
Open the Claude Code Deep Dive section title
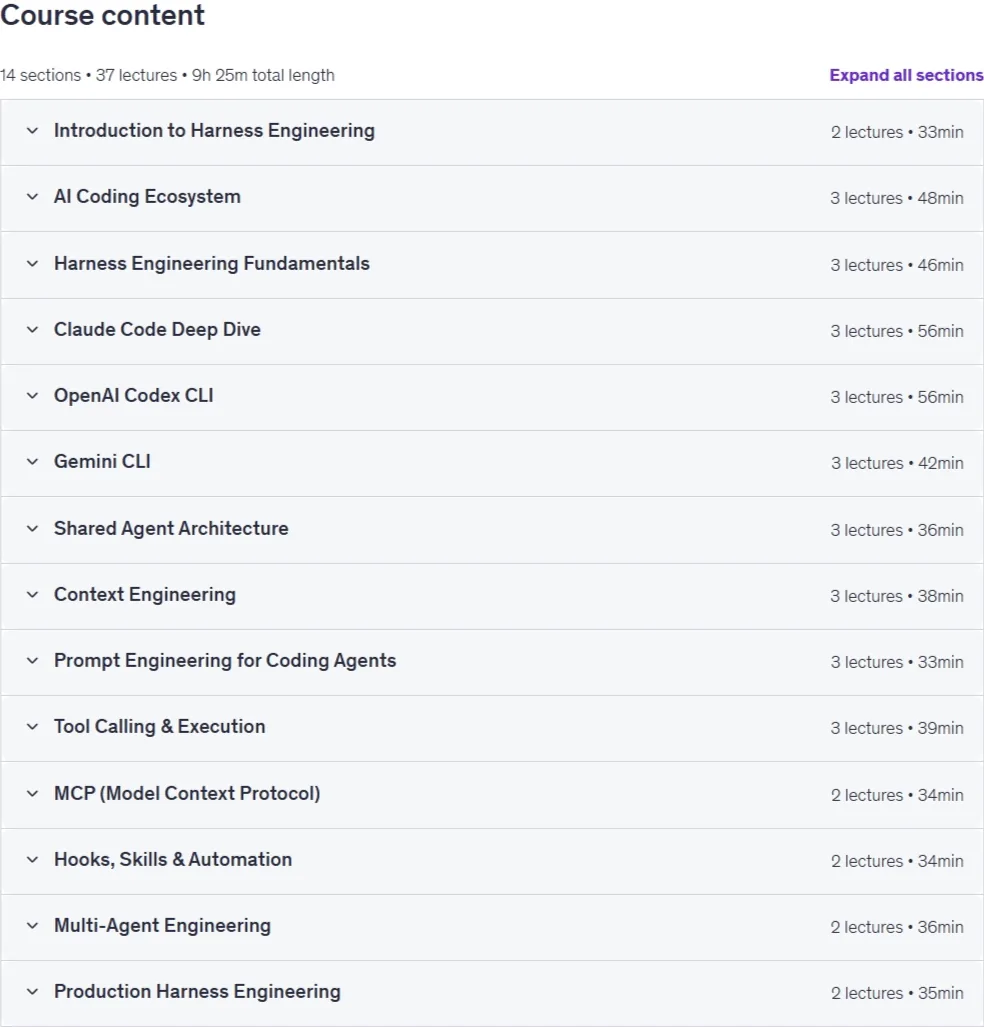(x=157, y=329)
